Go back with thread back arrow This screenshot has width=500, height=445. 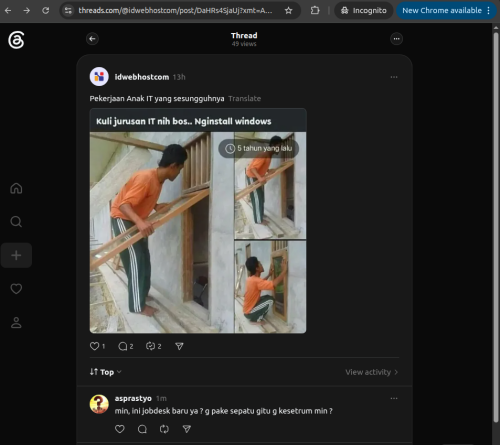pyautogui.click(x=92, y=39)
